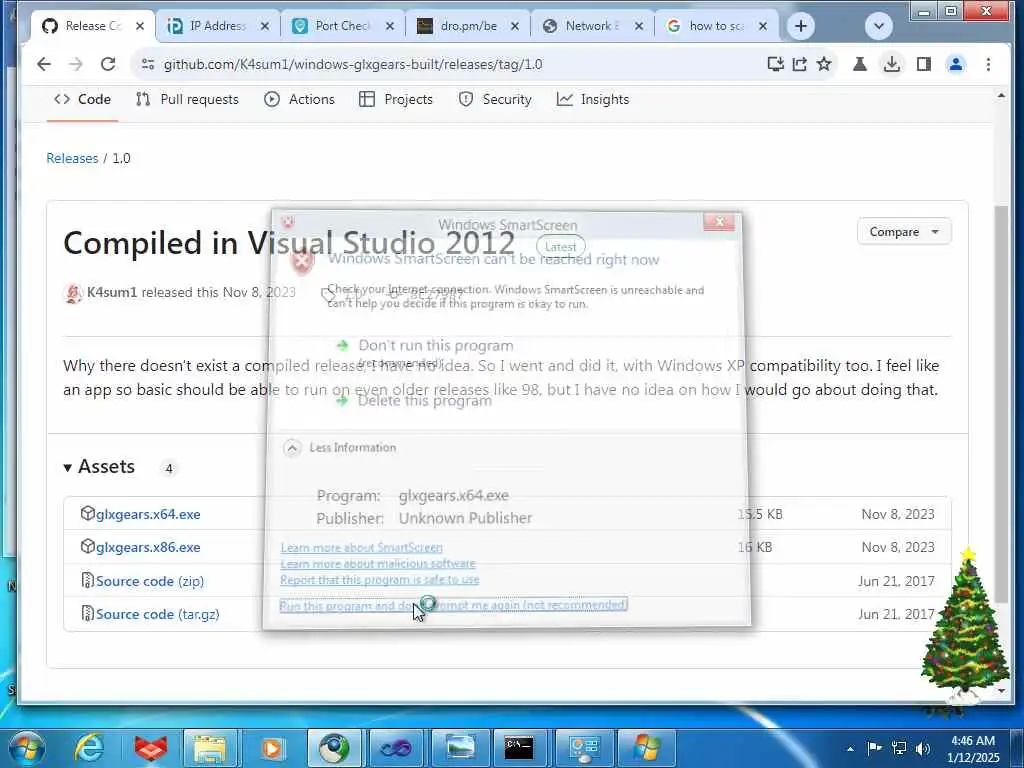Viewport: 1024px width, 768px height.
Task: Switch to the IP Address tab
Action: point(218,26)
